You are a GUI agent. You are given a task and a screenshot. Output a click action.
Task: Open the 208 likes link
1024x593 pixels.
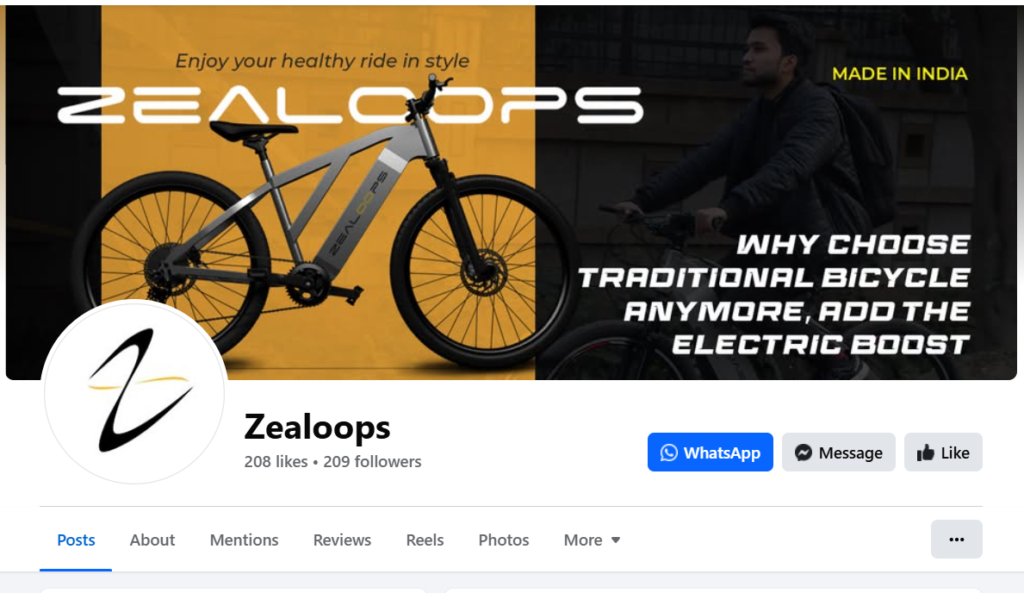click(x=276, y=462)
